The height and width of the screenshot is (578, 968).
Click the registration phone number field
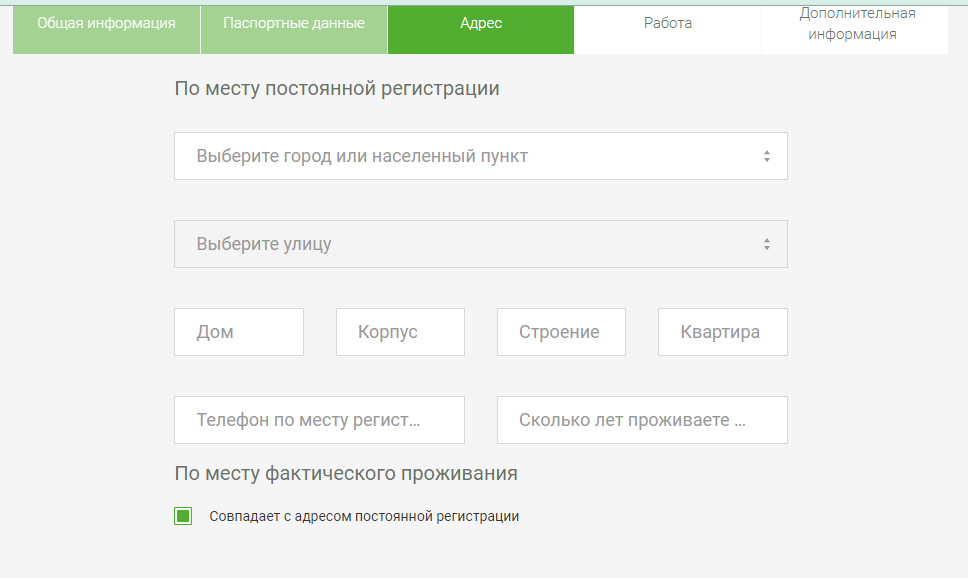coord(319,419)
